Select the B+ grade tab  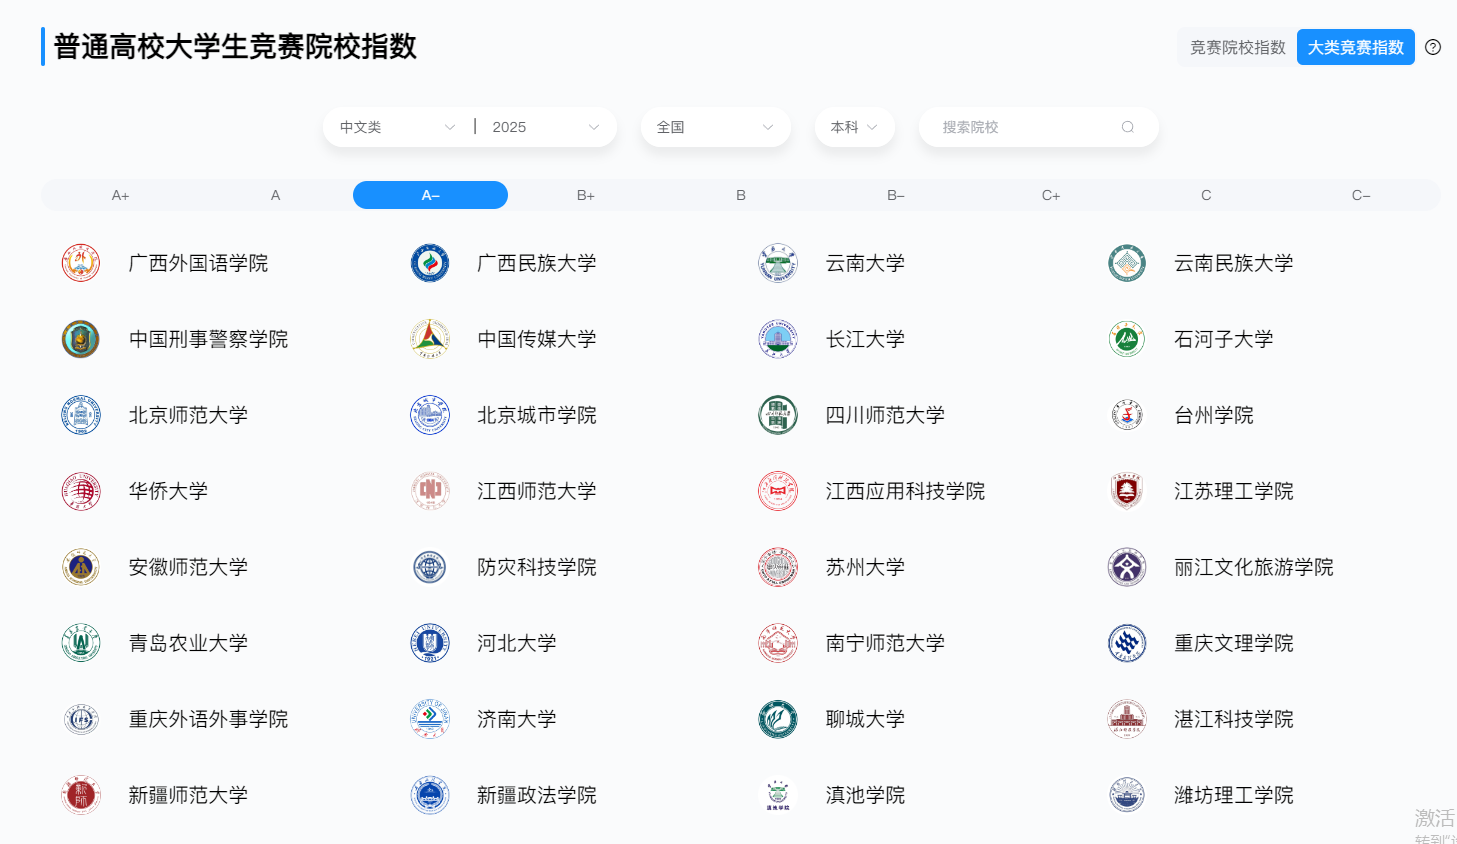coord(586,195)
